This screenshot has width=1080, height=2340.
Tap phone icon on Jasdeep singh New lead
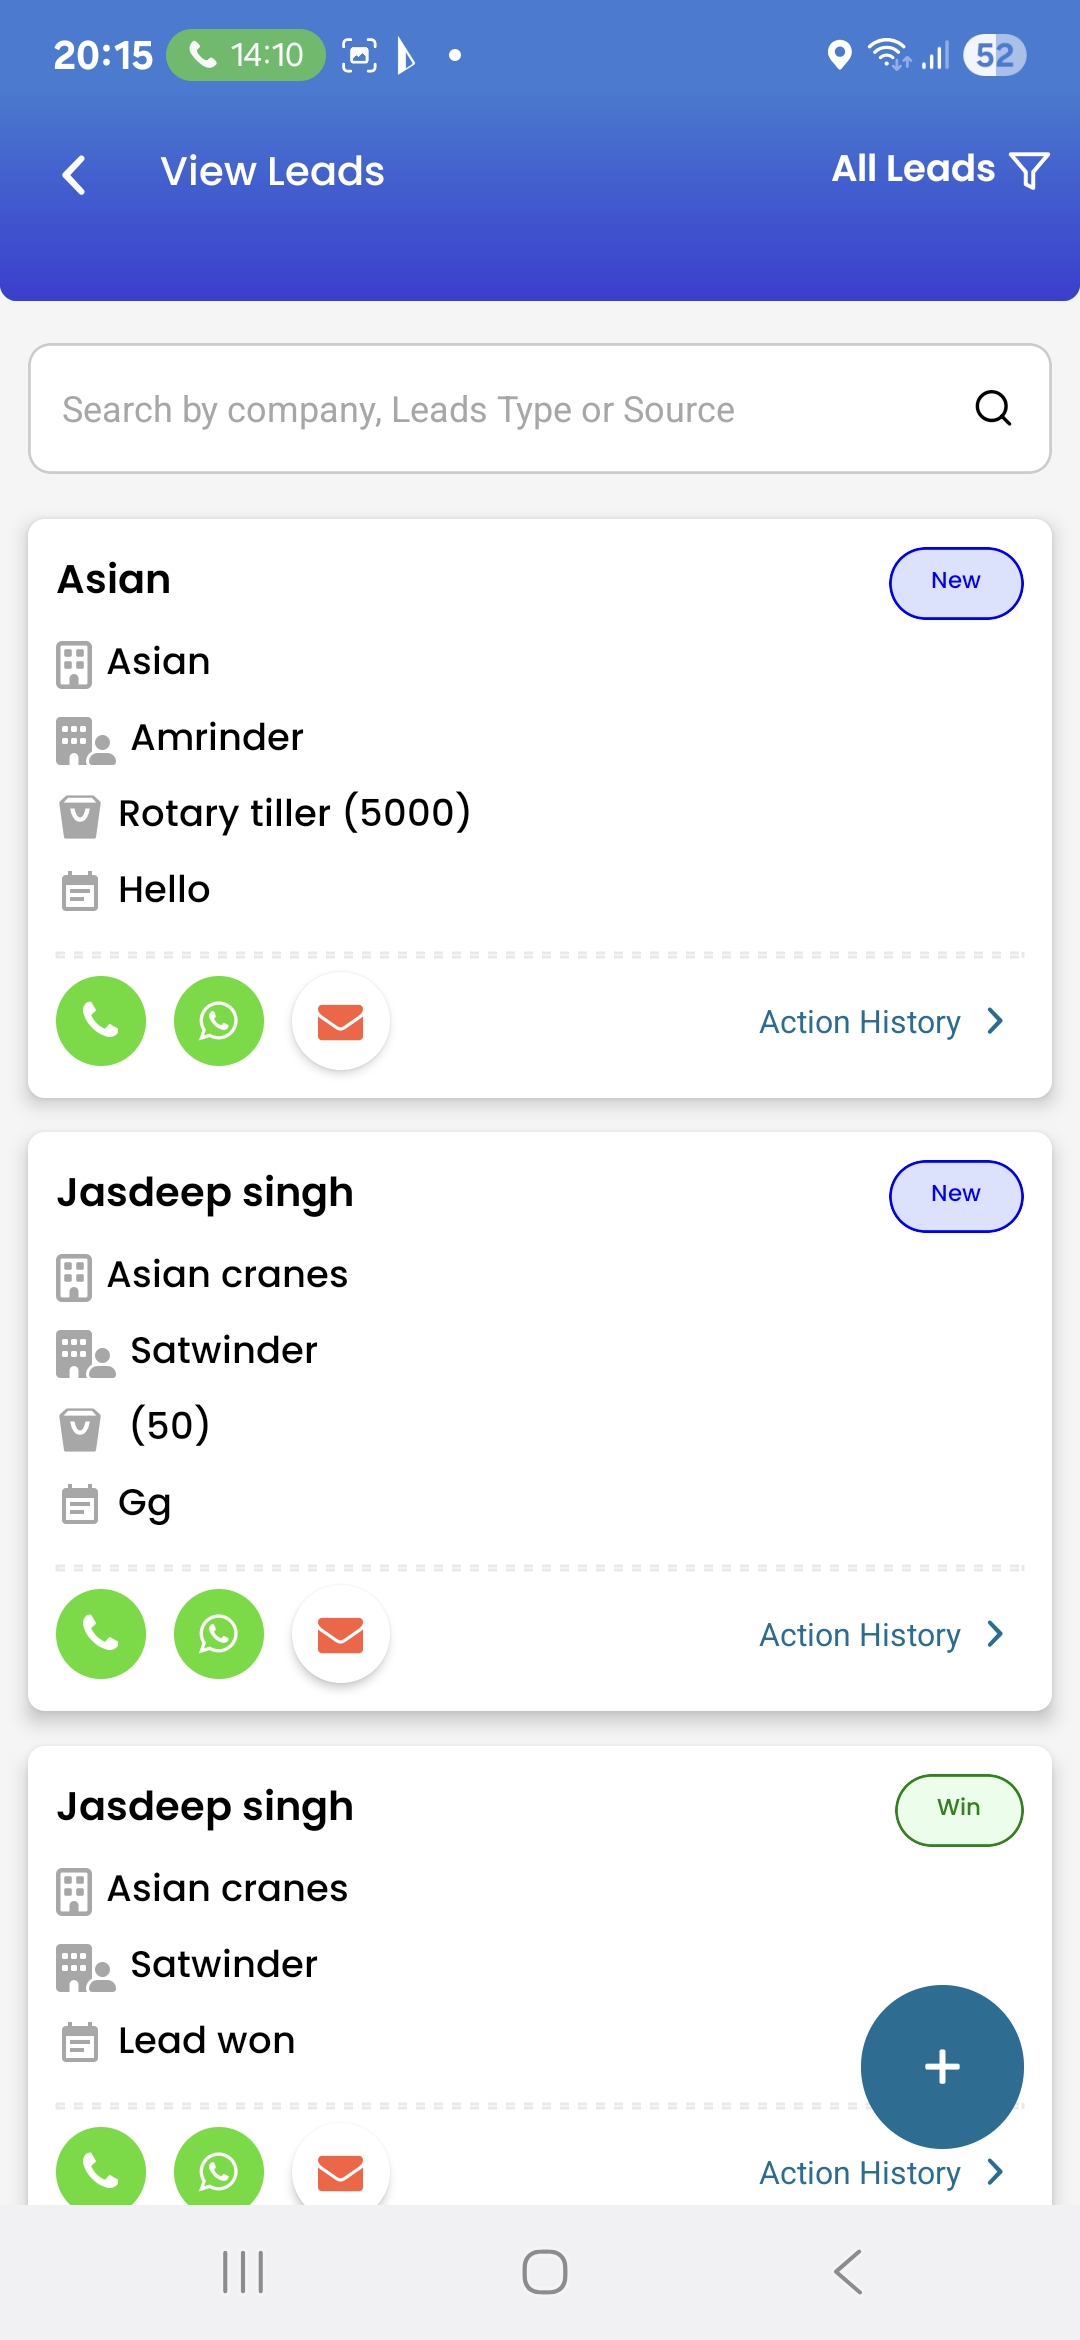101,1634
